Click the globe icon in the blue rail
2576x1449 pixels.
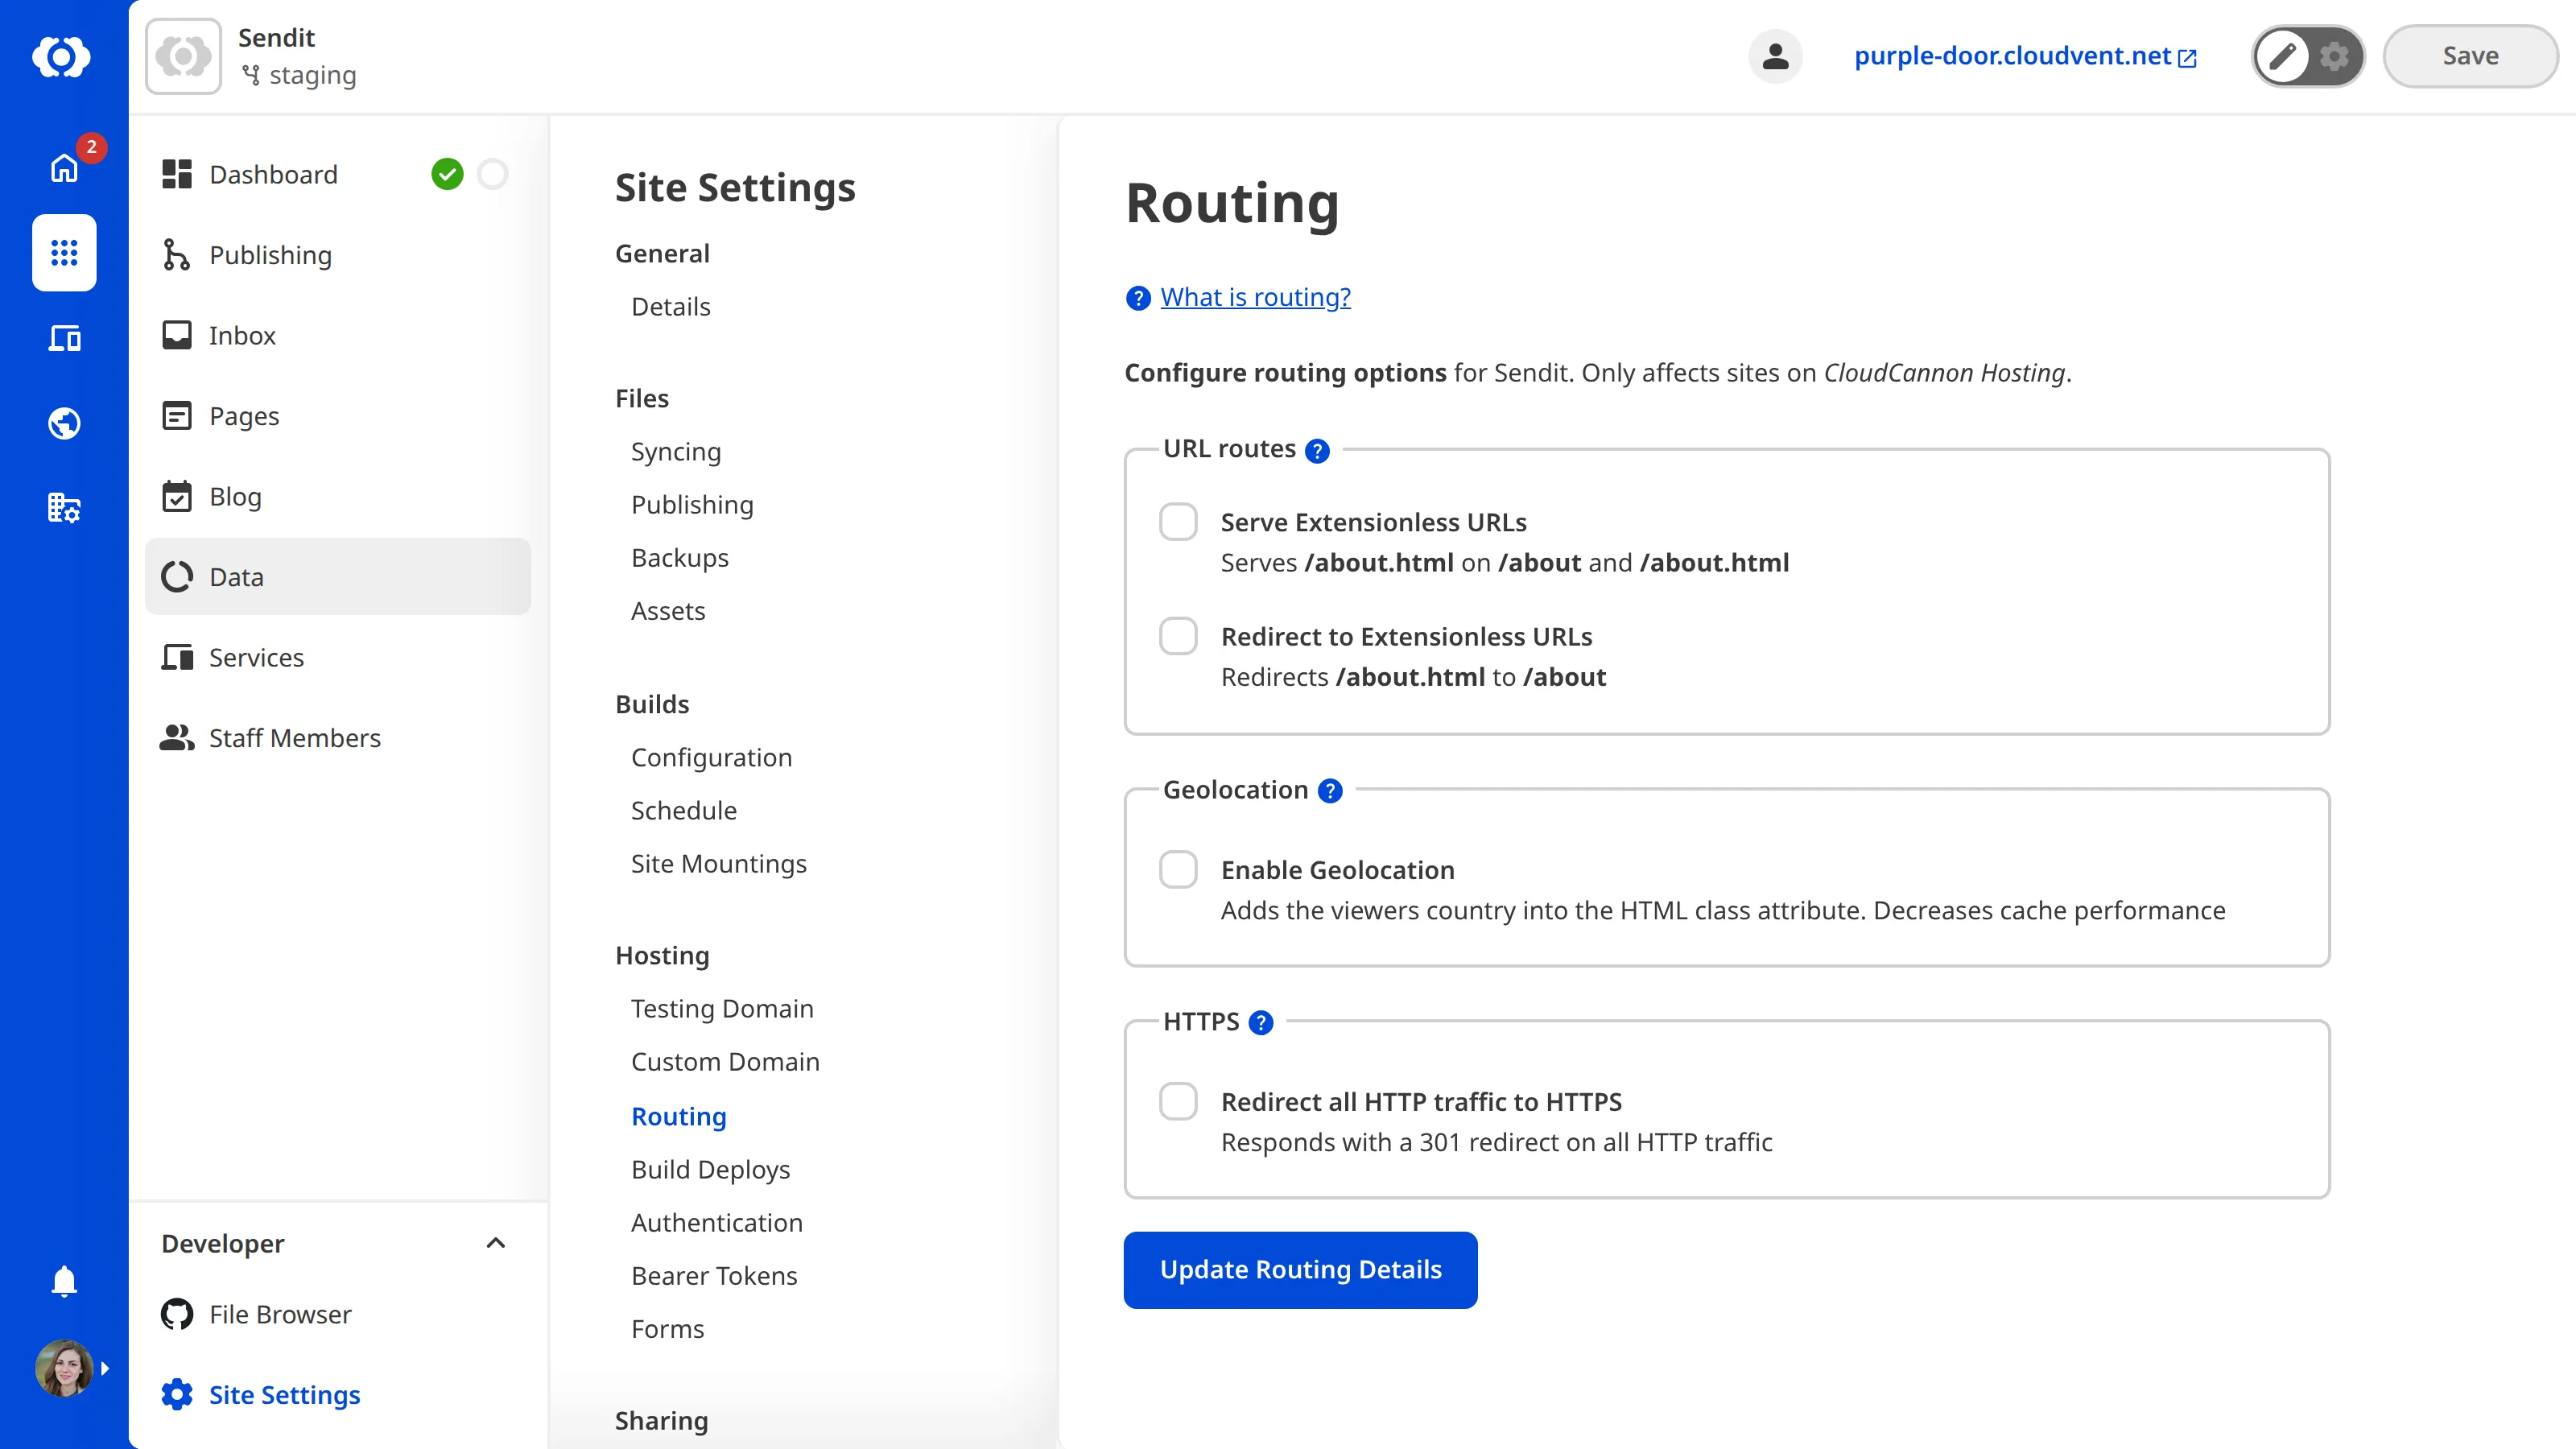coord(63,423)
